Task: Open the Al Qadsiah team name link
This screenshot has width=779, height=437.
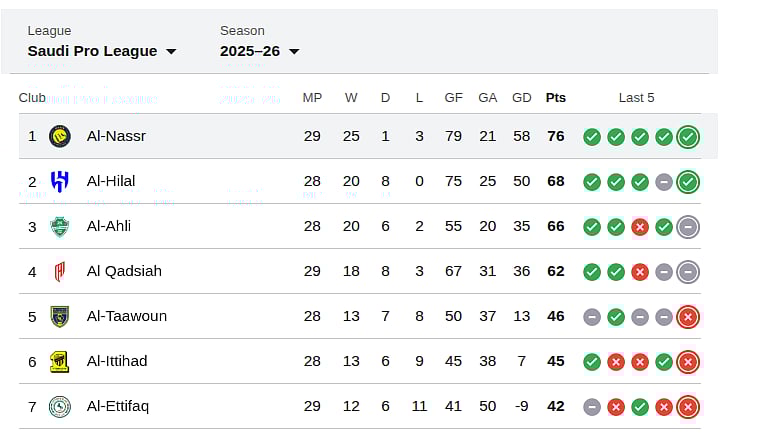Action: click(x=124, y=271)
